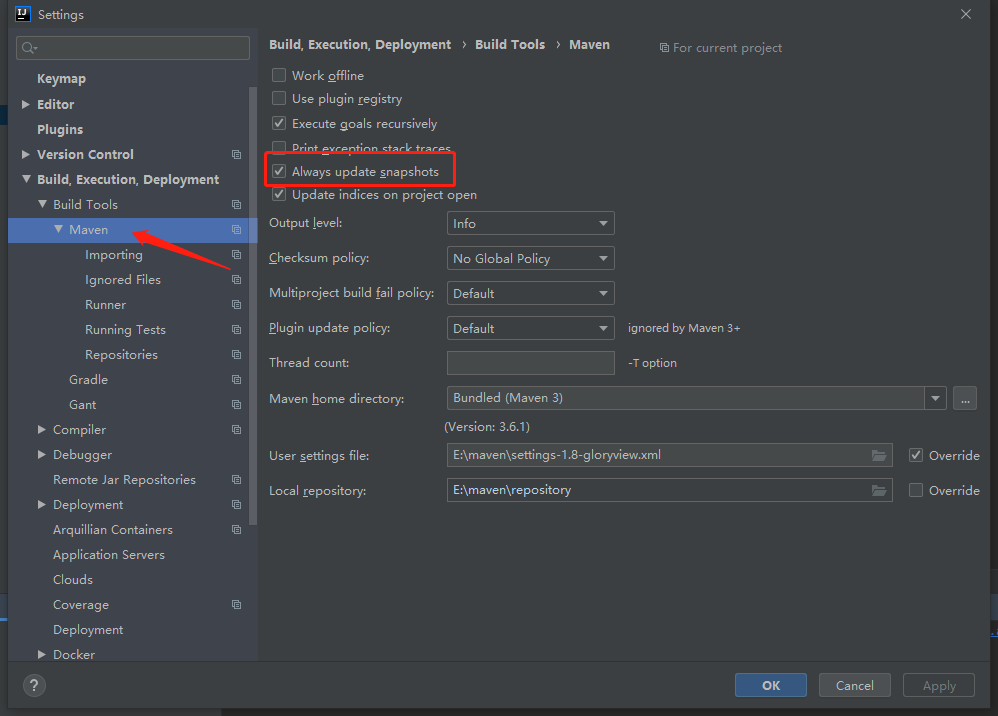Screen dimensions: 998x716
Task: Click the settings tree vertical scrollbar
Action: click(x=253, y=305)
